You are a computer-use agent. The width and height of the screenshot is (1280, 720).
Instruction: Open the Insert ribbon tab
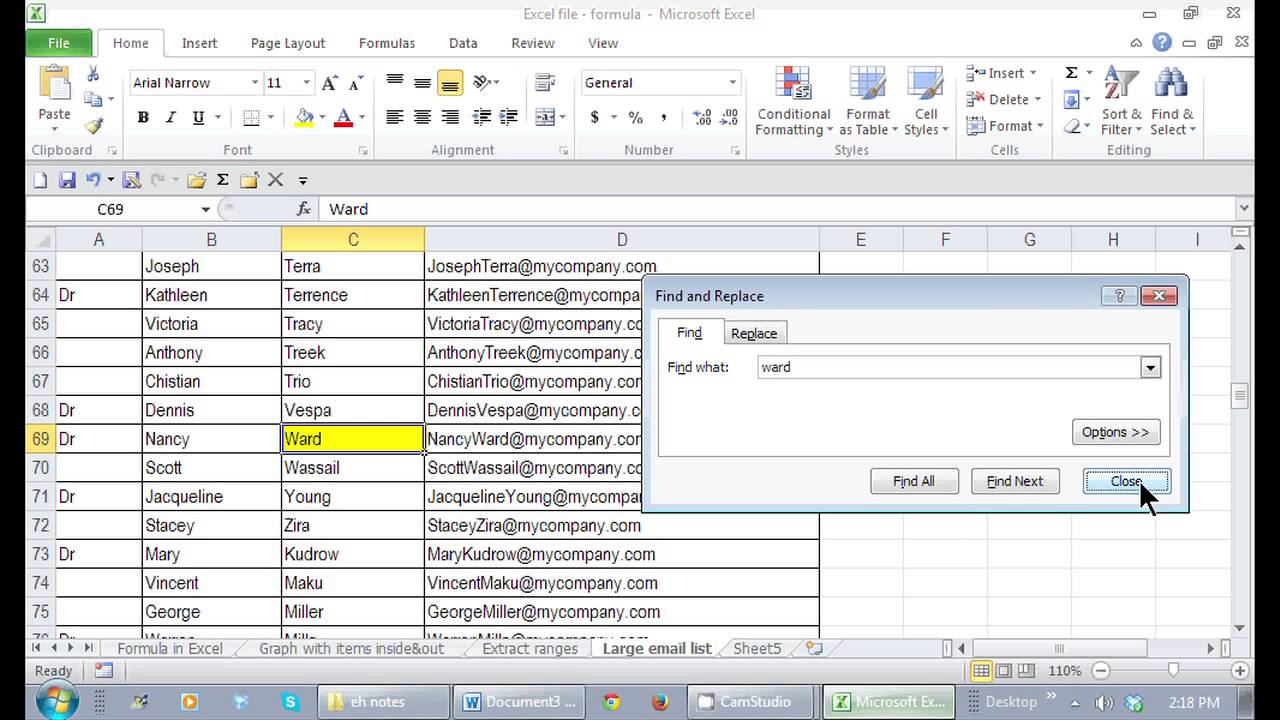click(x=199, y=43)
